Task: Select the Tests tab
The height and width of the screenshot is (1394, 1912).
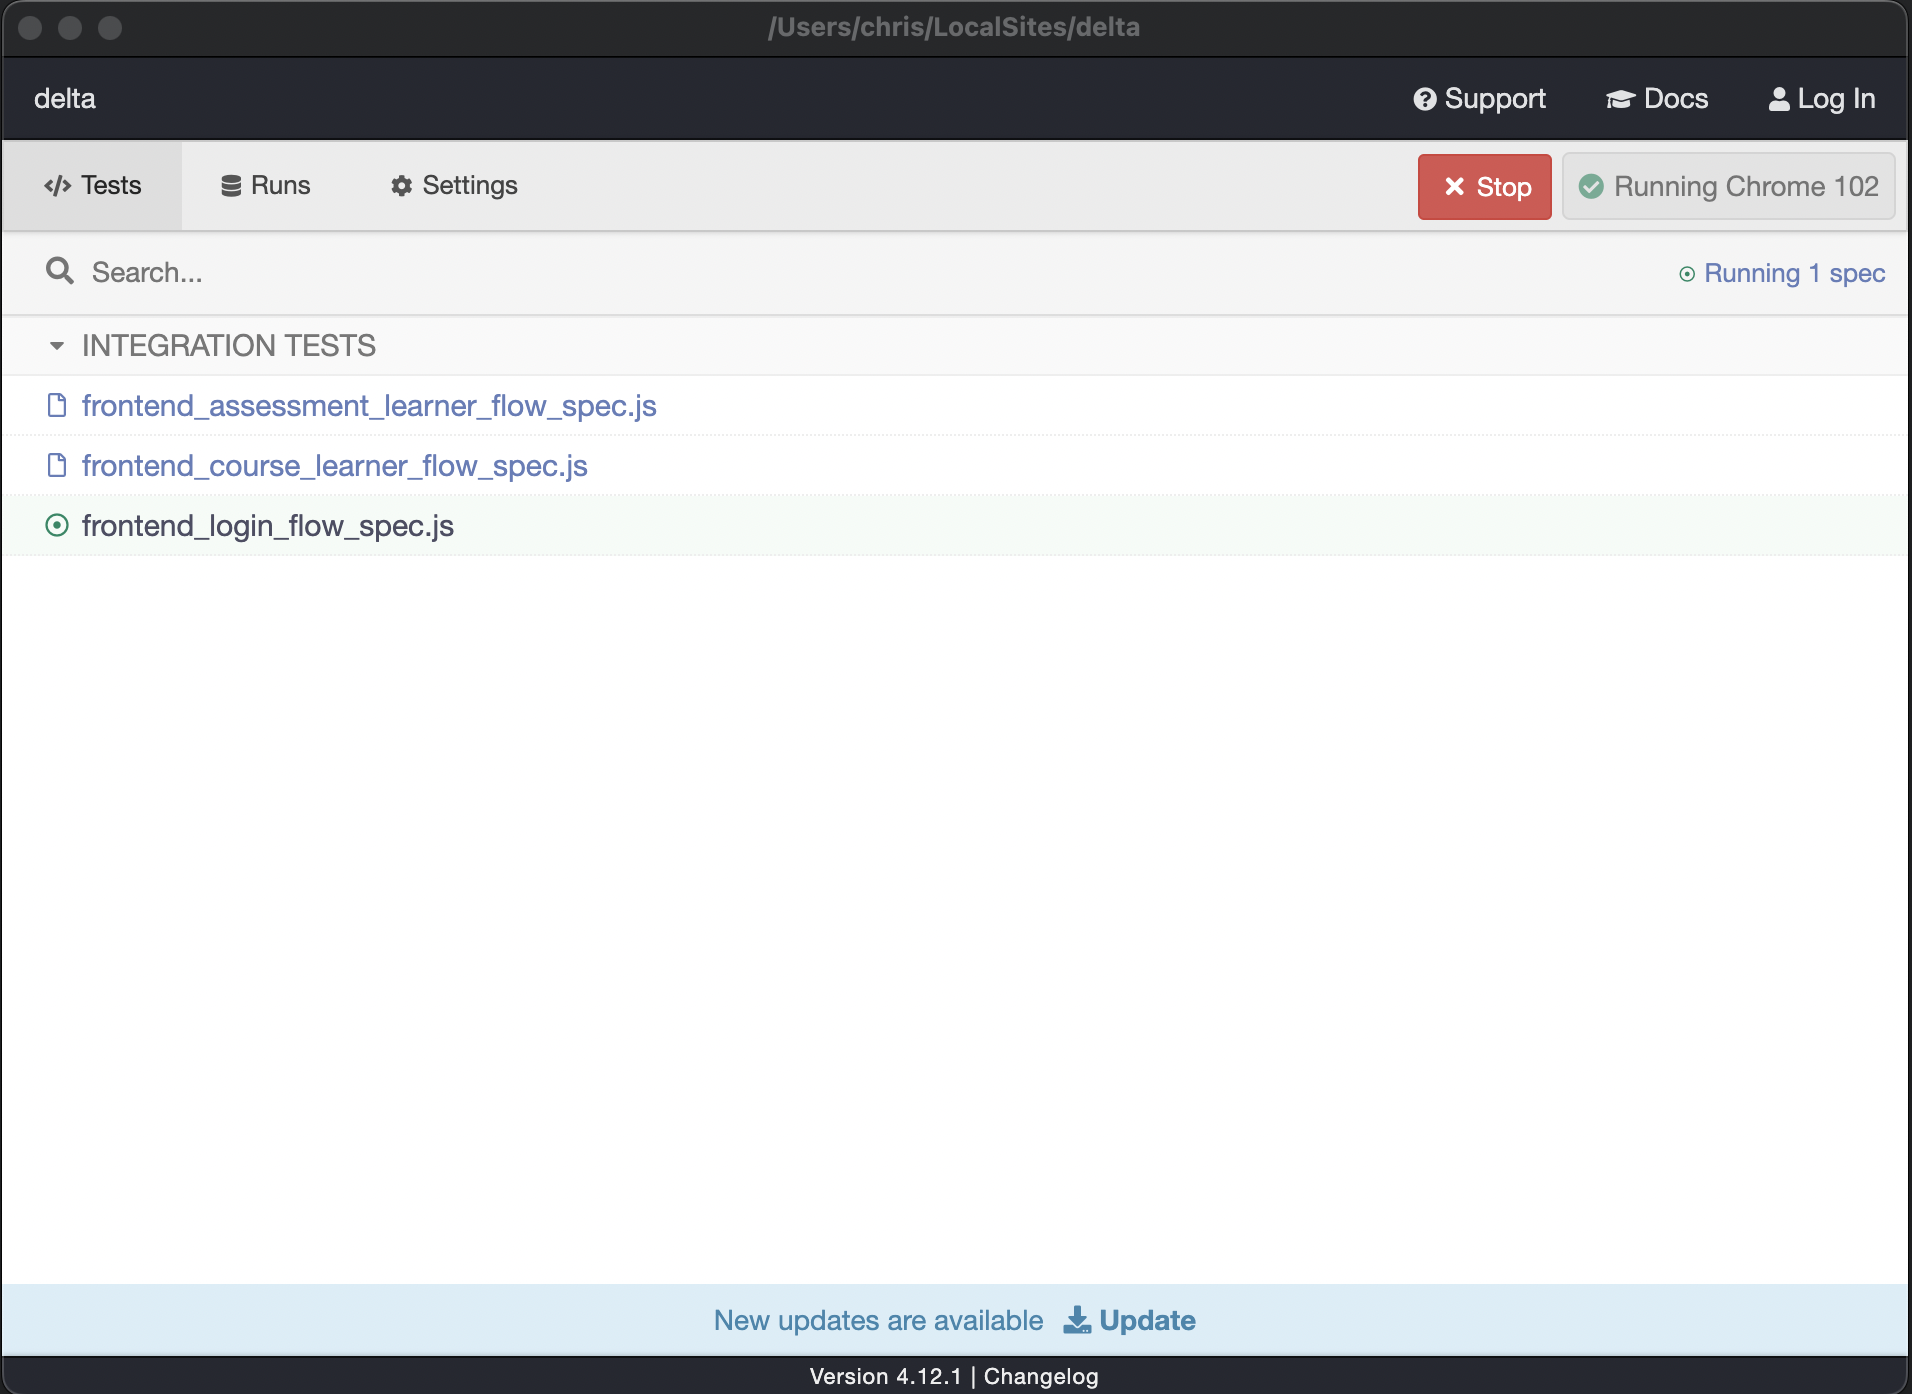Action: pos(93,186)
